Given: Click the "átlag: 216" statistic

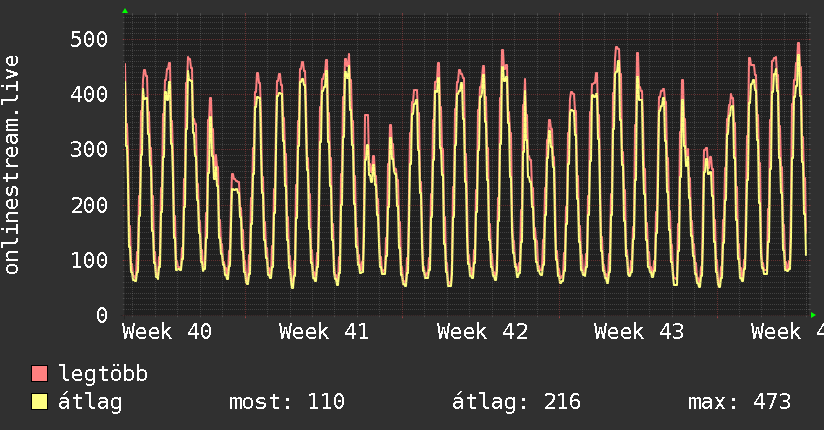Looking at the screenshot, I should point(516,402).
